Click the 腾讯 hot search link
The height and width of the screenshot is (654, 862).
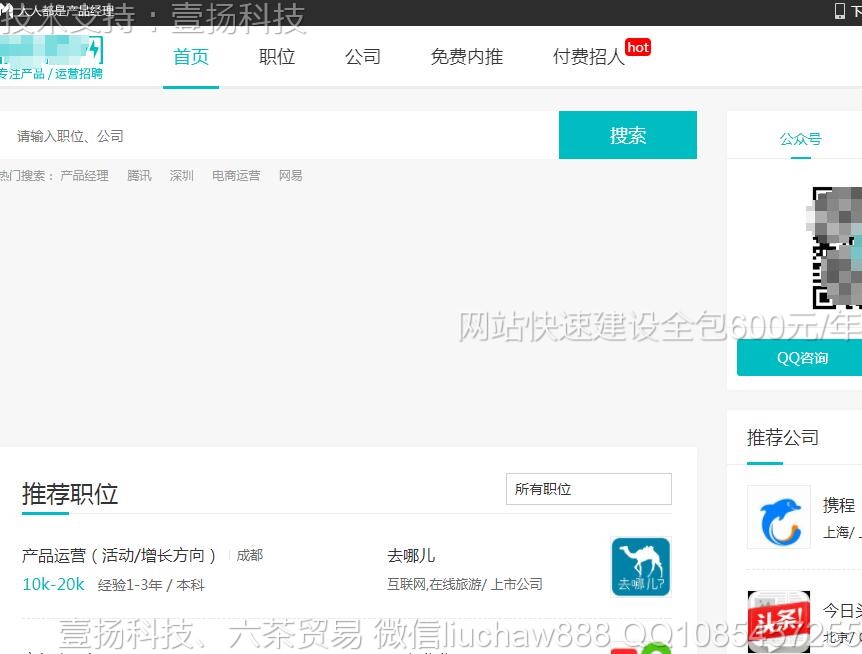pos(139,175)
